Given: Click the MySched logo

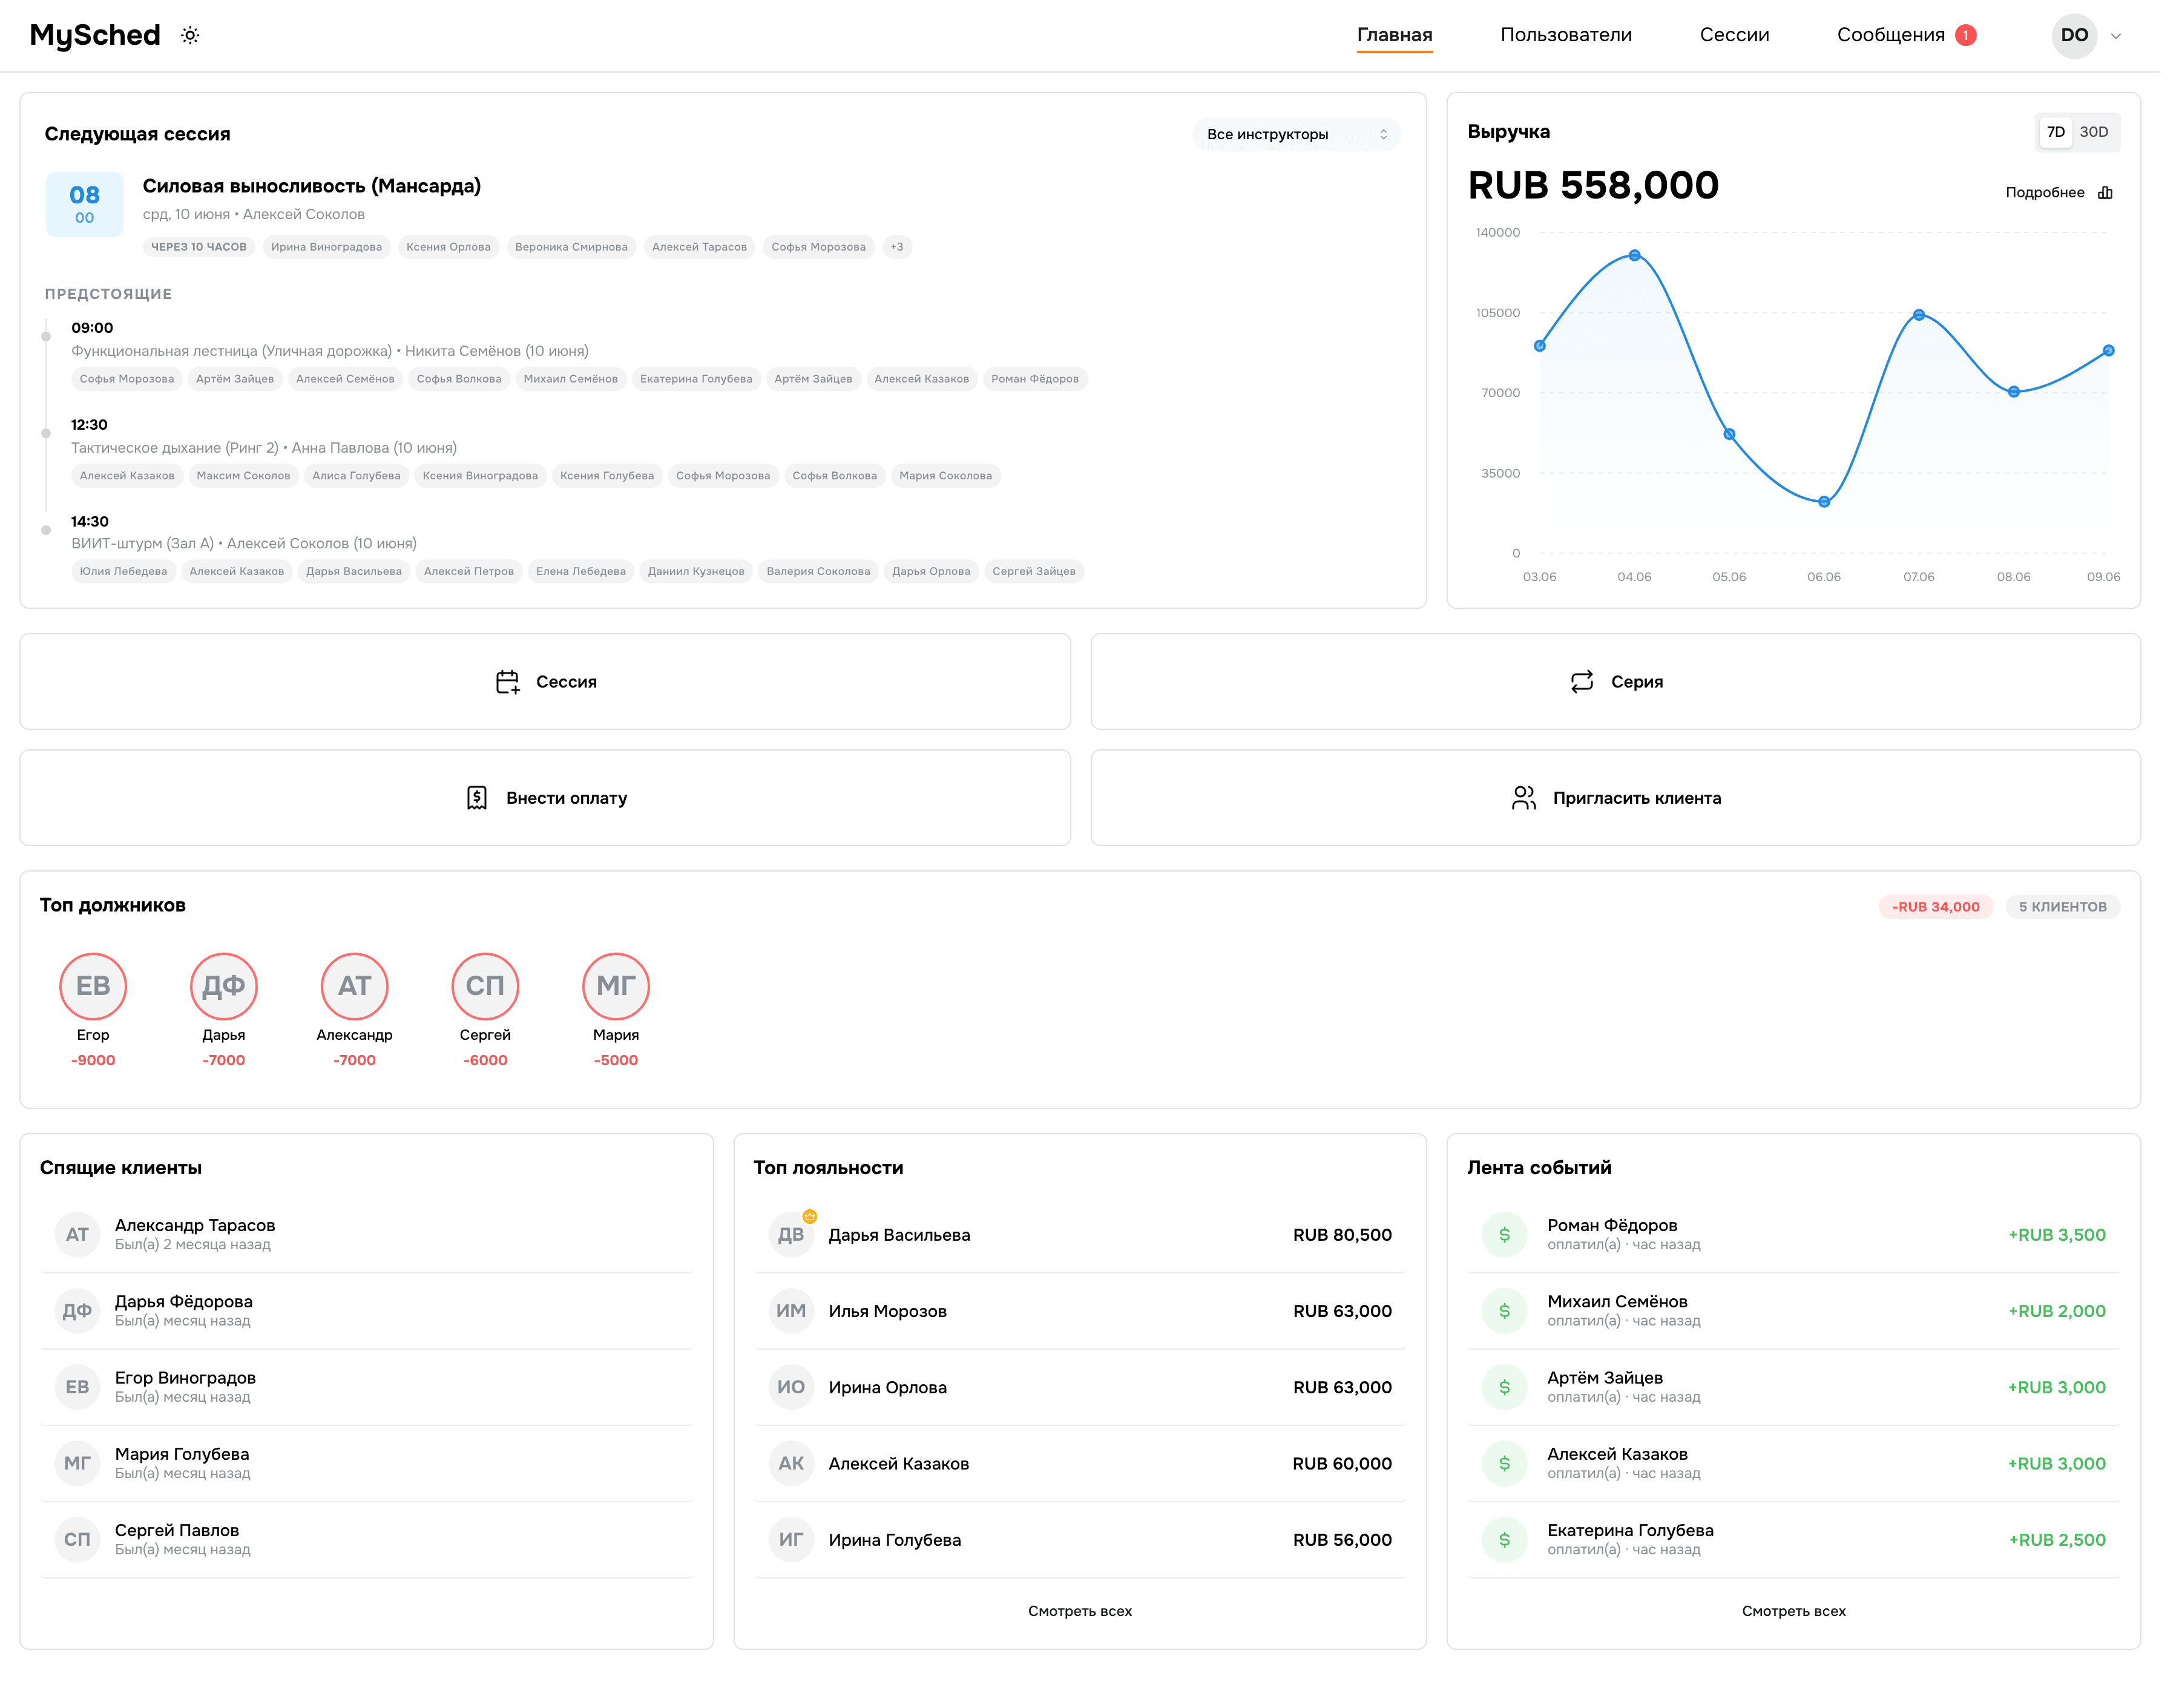Looking at the screenshot, I should click(x=96, y=35).
